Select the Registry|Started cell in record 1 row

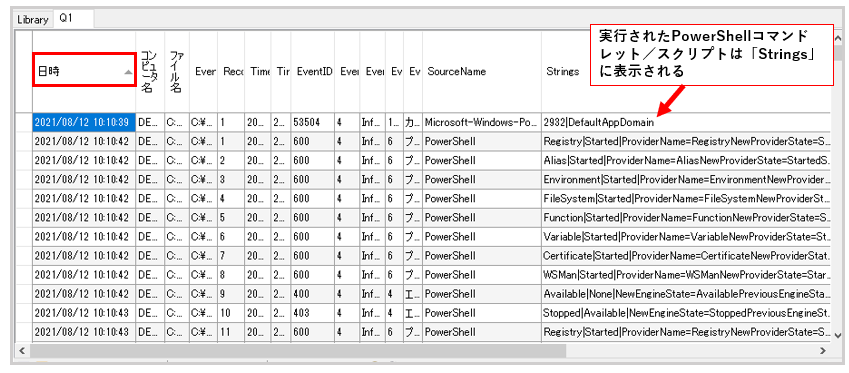(686, 141)
